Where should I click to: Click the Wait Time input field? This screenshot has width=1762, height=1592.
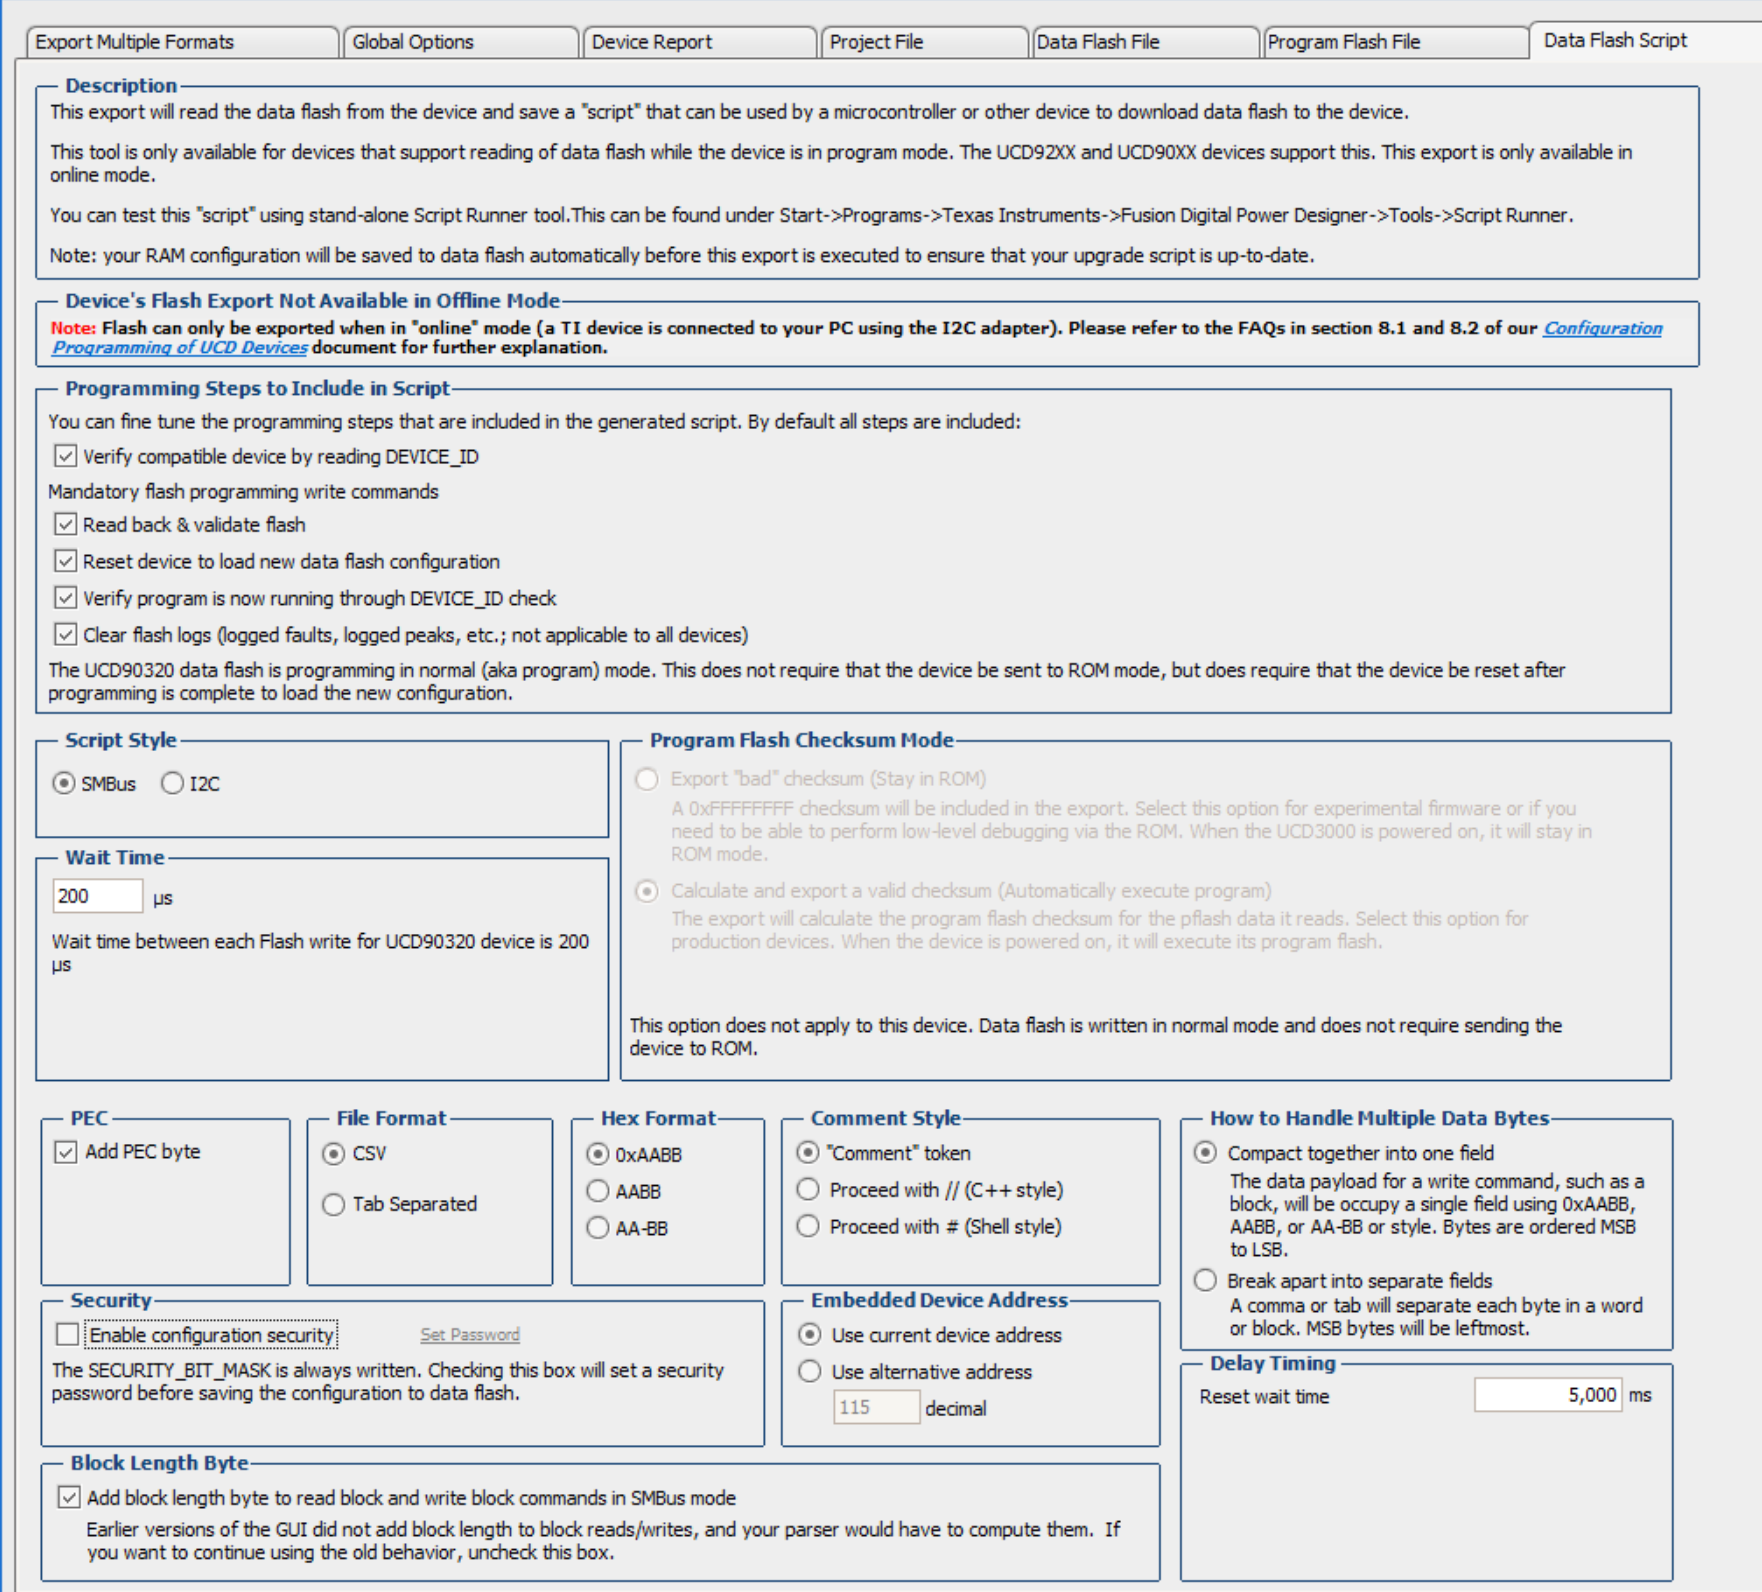(x=96, y=896)
